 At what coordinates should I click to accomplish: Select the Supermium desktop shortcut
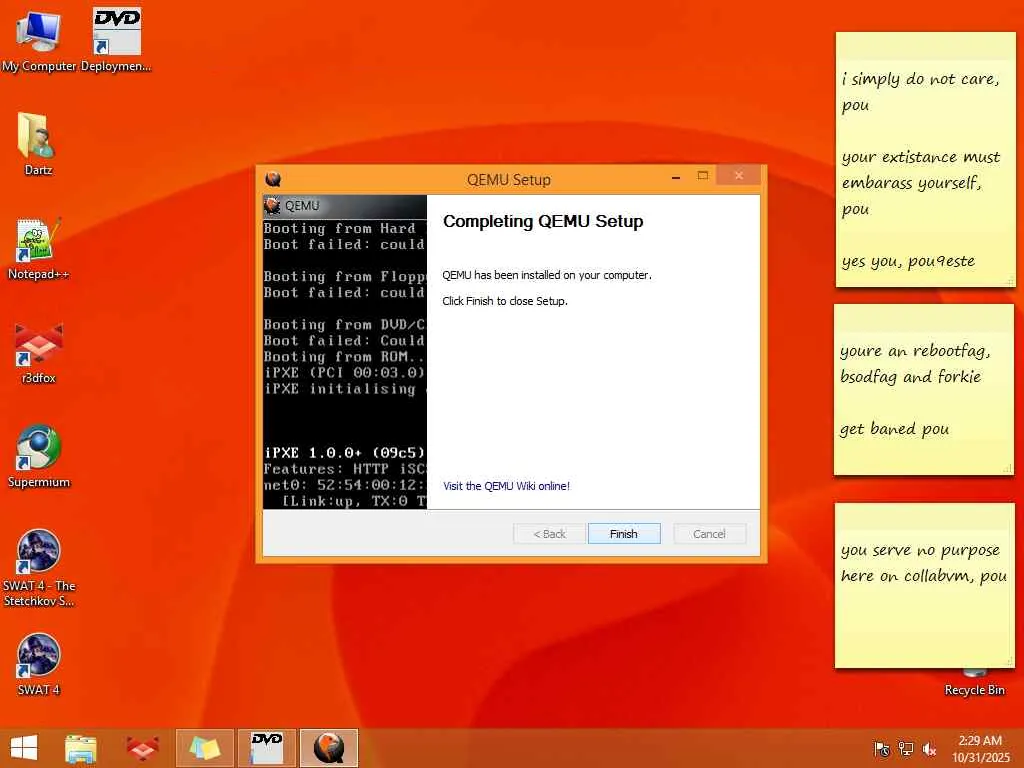(x=39, y=456)
